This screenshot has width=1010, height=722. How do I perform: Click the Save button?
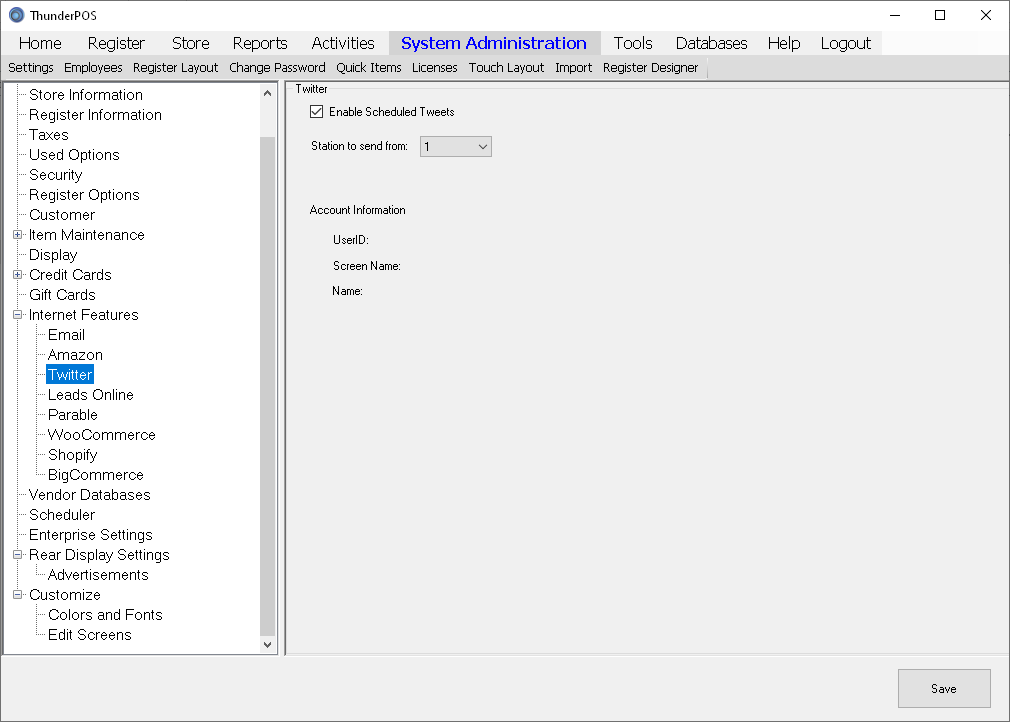click(944, 689)
